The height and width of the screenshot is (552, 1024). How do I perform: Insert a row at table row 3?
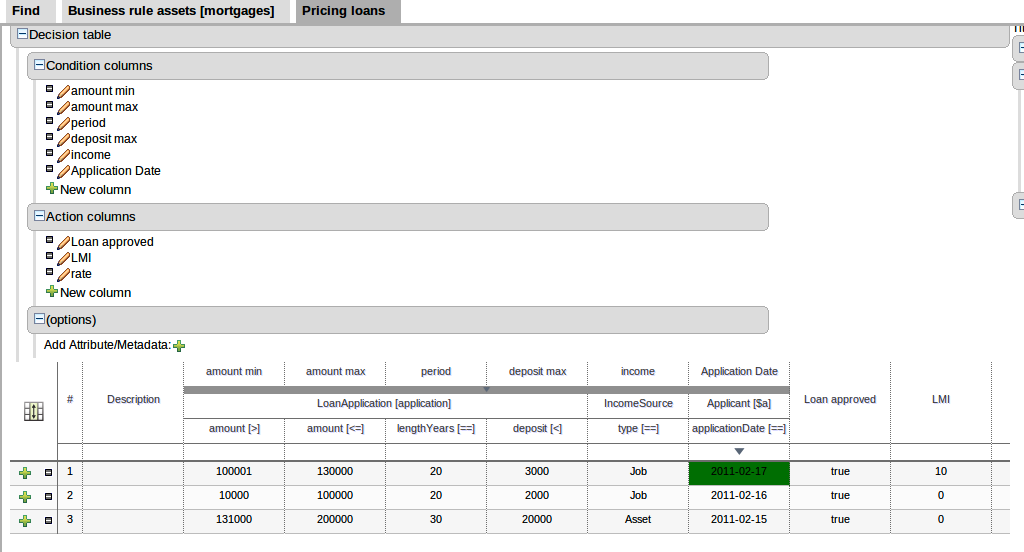tap(25, 521)
